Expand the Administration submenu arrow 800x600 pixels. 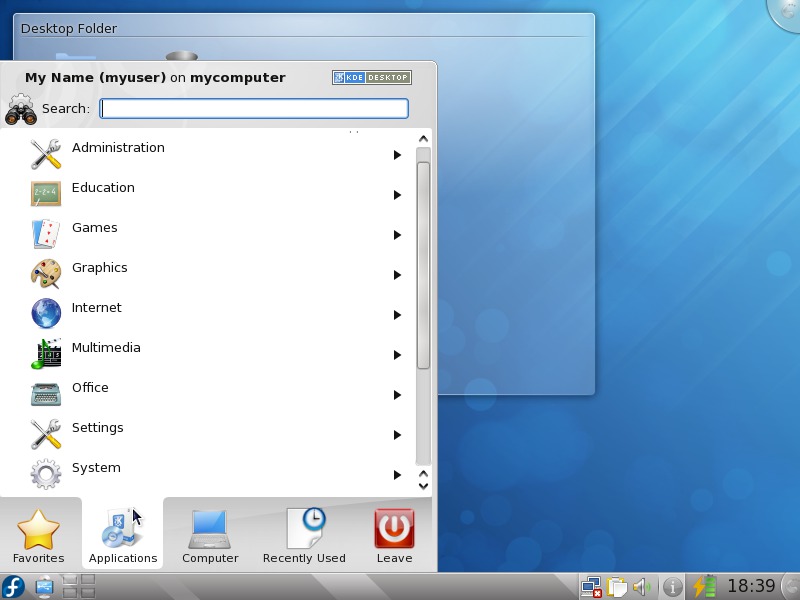point(397,155)
